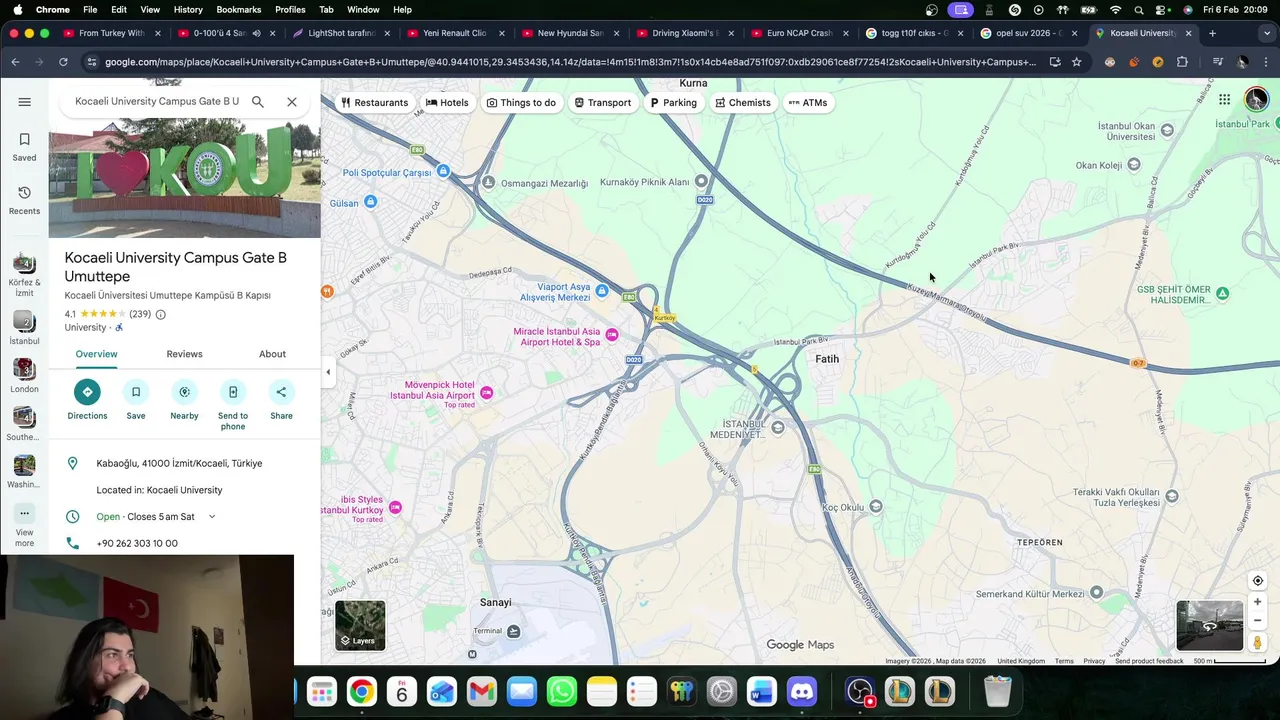Viewport: 1280px width, 720px height.
Task: Click the phone number +90 262 303 10 00
Action: tap(137, 543)
